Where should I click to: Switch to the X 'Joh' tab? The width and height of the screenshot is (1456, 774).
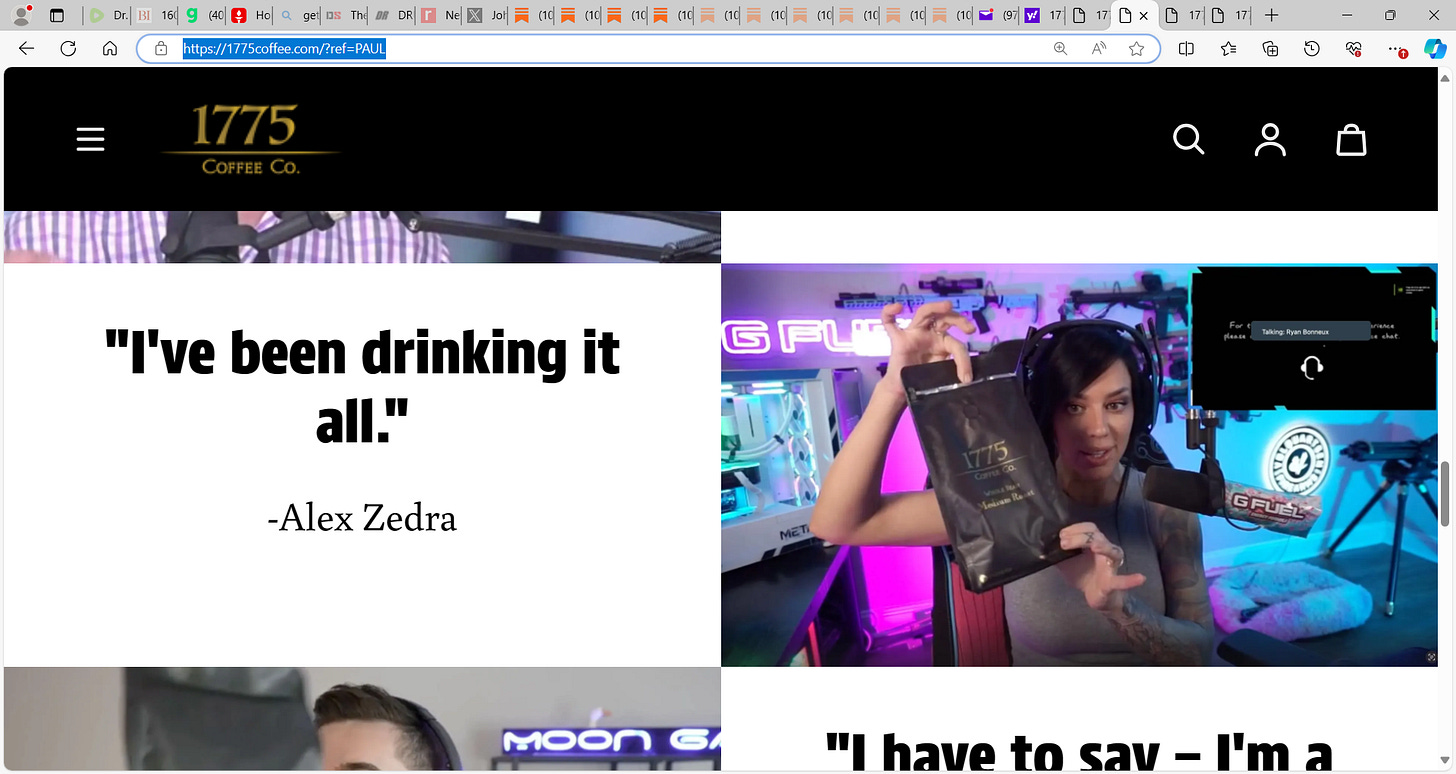coord(488,16)
